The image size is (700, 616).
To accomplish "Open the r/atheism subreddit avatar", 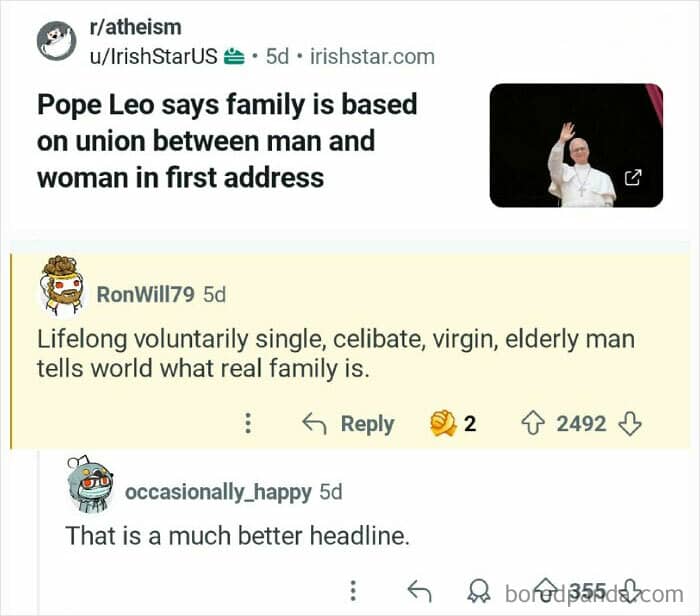I will tap(56, 41).
